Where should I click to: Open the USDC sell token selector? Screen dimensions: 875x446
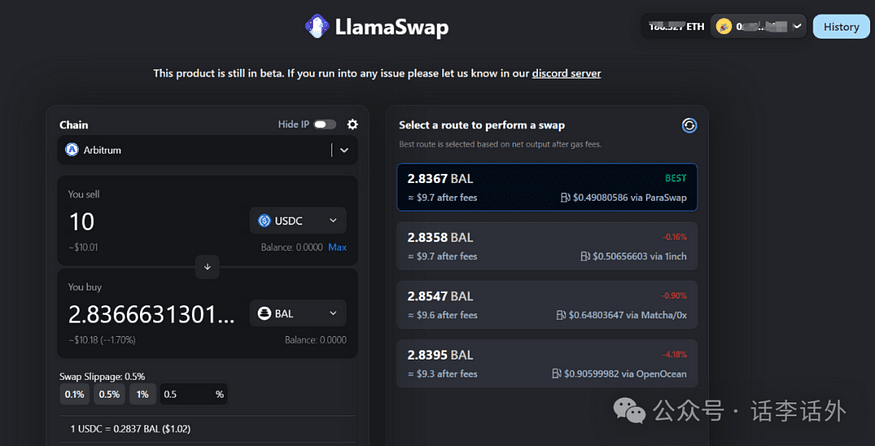click(x=298, y=220)
